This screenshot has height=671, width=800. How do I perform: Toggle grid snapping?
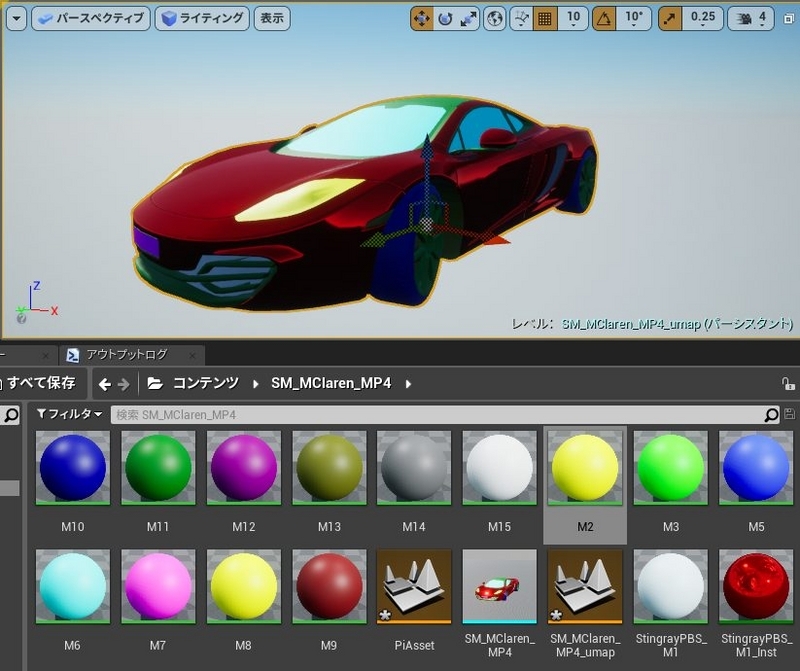click(544, 19)
